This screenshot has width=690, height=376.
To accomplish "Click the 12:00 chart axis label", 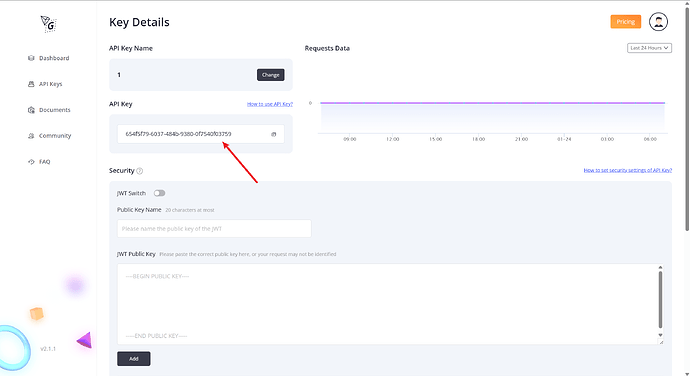I will pyautogui.click(x=393, y=139).
